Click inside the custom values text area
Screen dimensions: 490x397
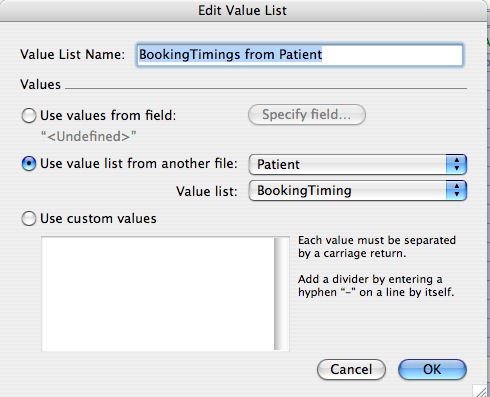pyautogui.click(x=157, y=294)
